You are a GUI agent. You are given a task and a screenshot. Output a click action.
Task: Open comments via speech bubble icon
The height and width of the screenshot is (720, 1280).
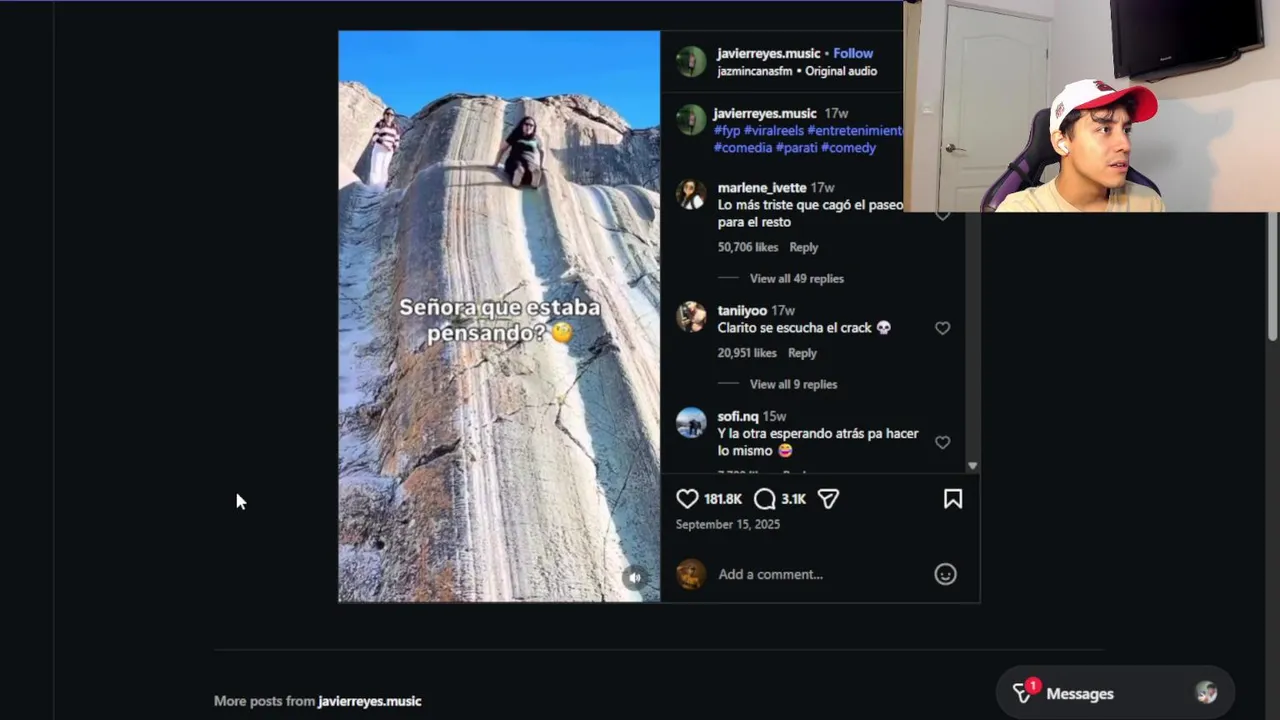click(765, 498)
